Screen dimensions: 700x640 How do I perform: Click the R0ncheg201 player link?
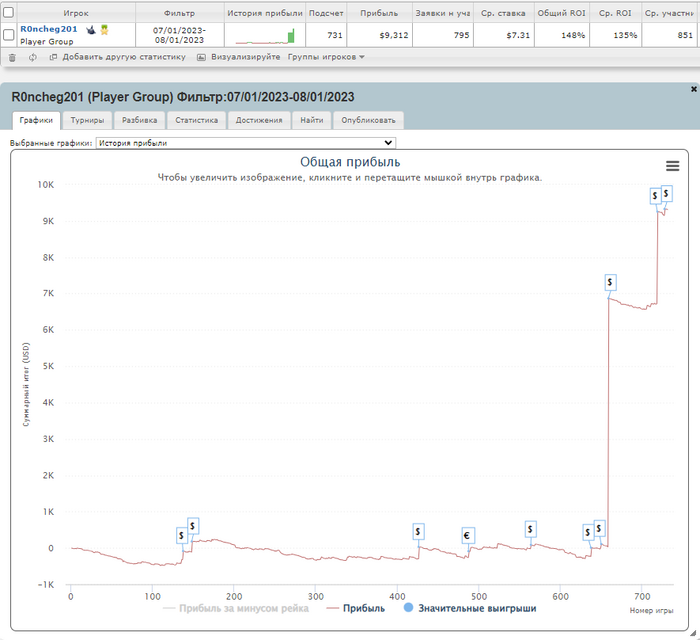click(x=49, y=29)
